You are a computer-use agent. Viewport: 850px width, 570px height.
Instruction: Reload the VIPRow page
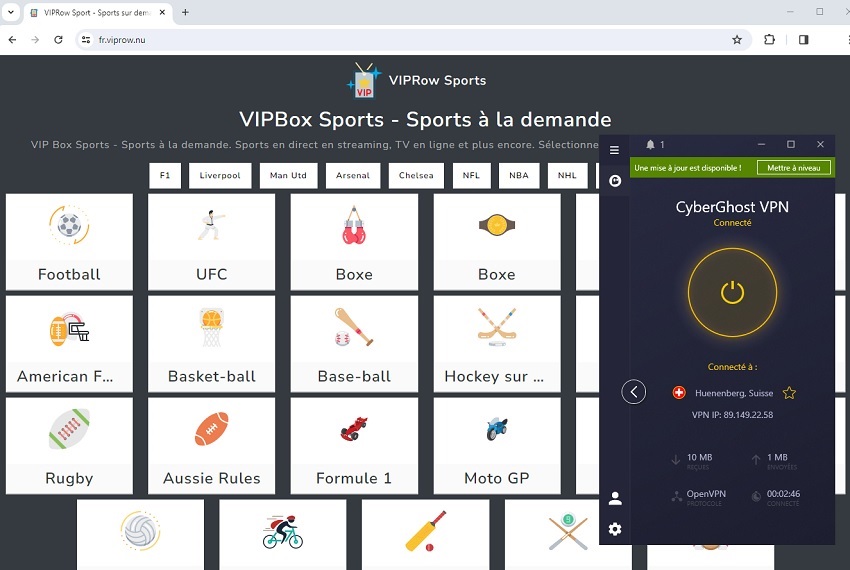click(x=59, y=40)
